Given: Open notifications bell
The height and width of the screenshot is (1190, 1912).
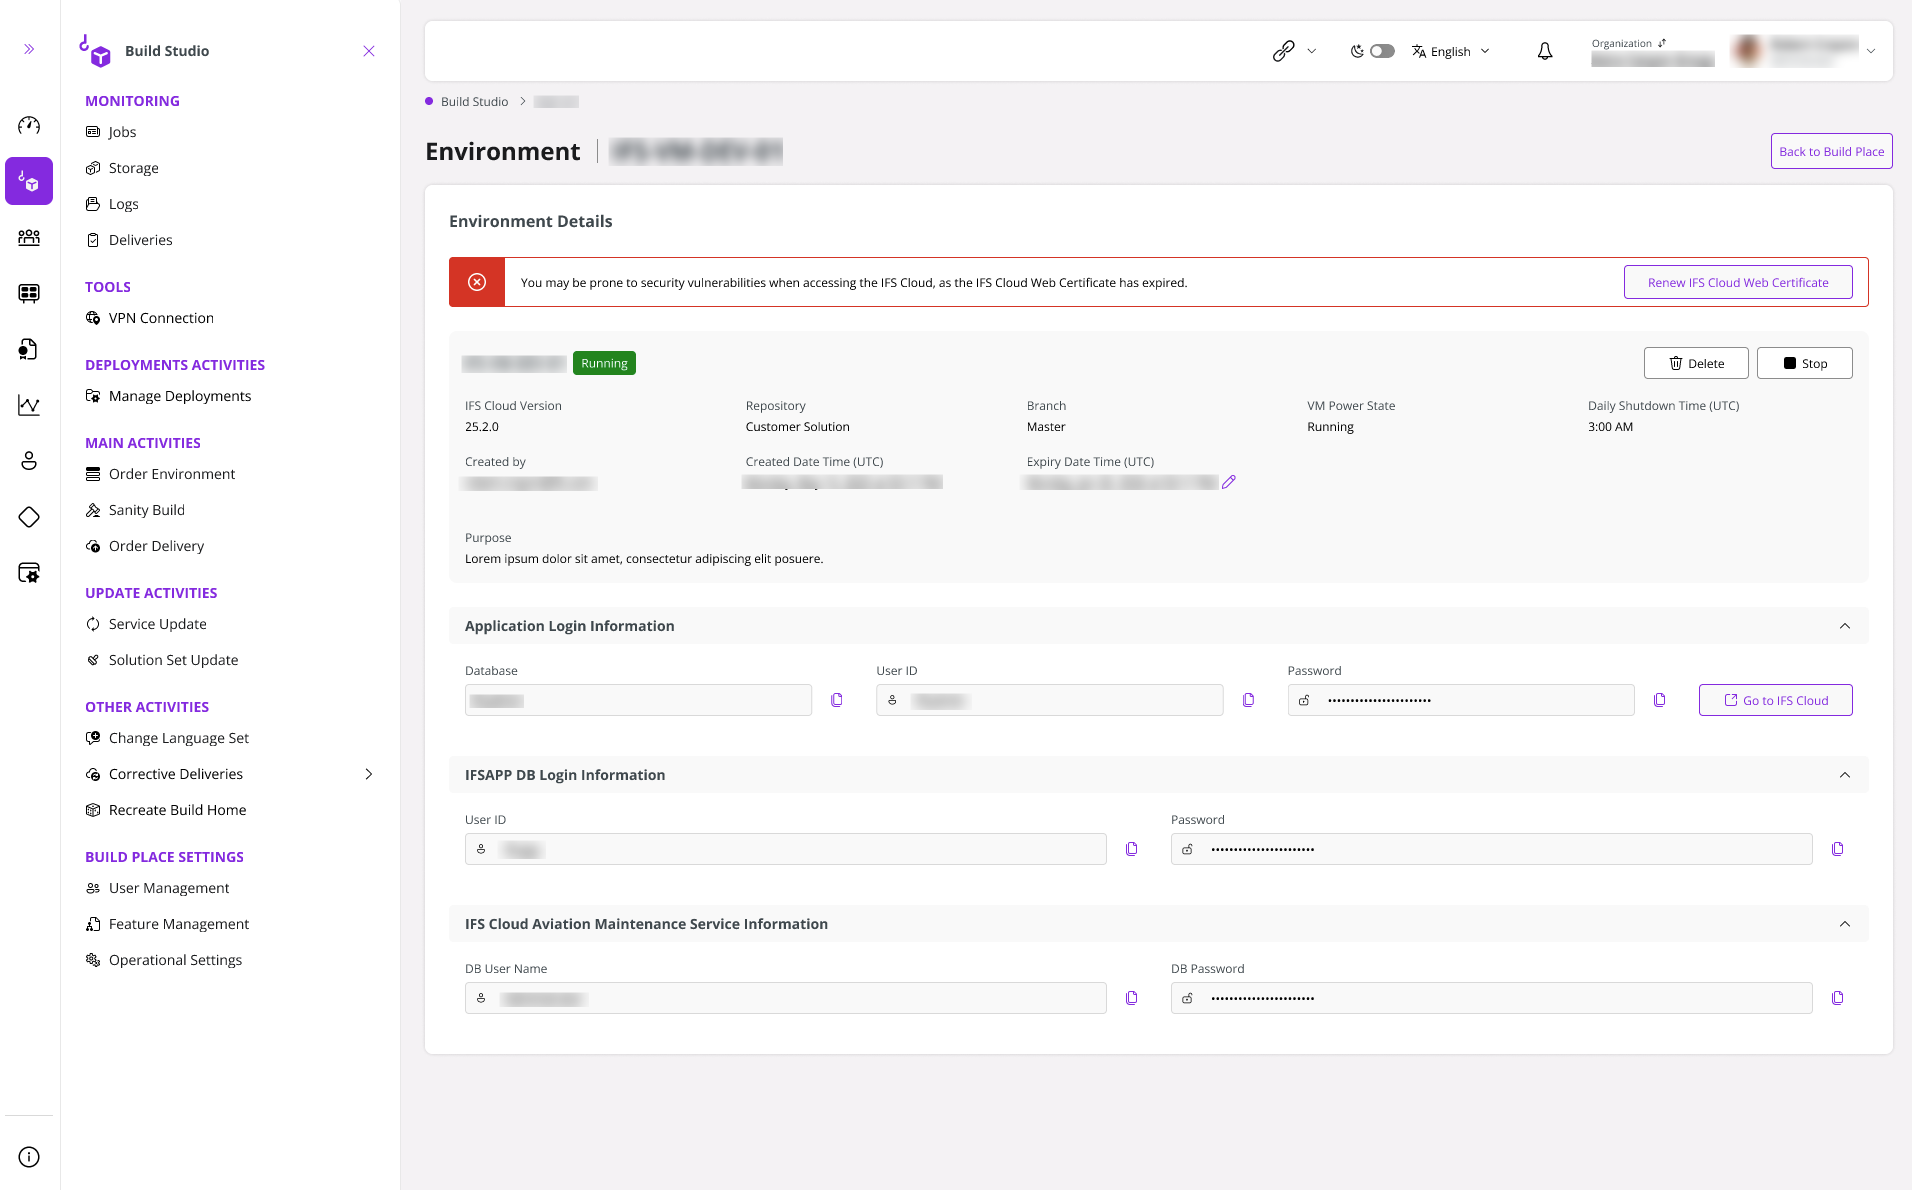Looking at the screenshot, I should 1545,51.
